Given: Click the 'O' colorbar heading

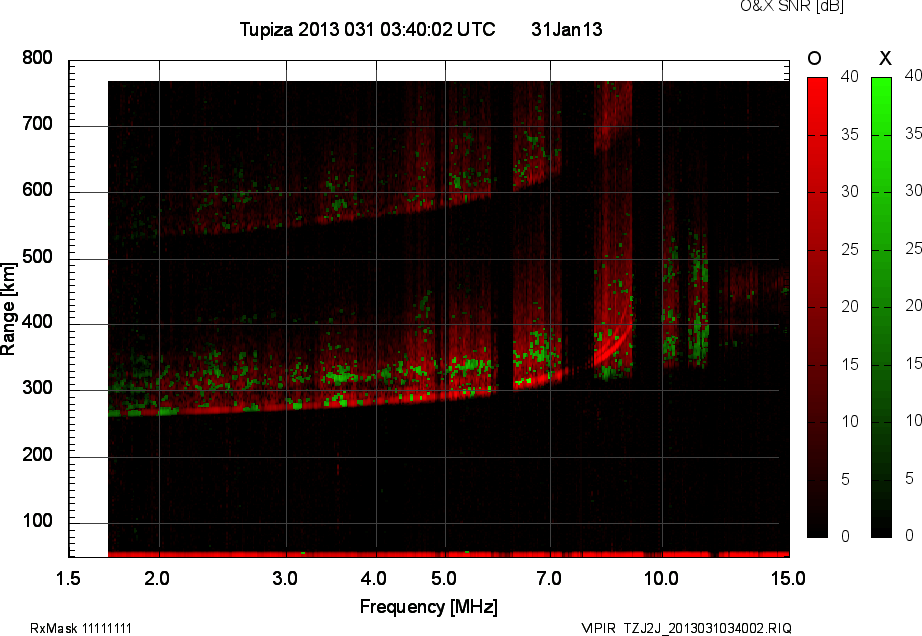Looking at the screenshot, I should (x=814, y=58).
